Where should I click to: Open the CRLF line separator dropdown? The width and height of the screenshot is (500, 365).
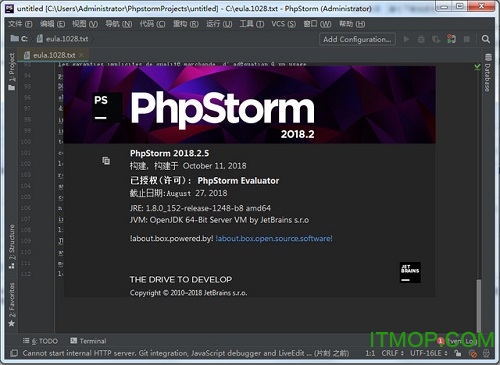click(393, 353)
